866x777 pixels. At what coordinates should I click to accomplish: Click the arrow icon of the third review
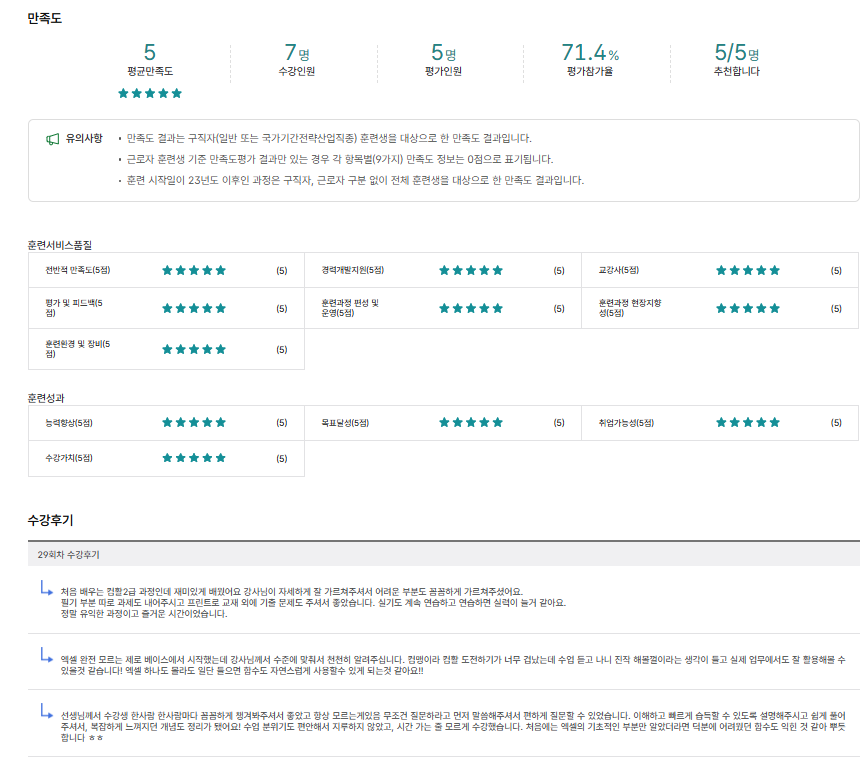(46, 712)
